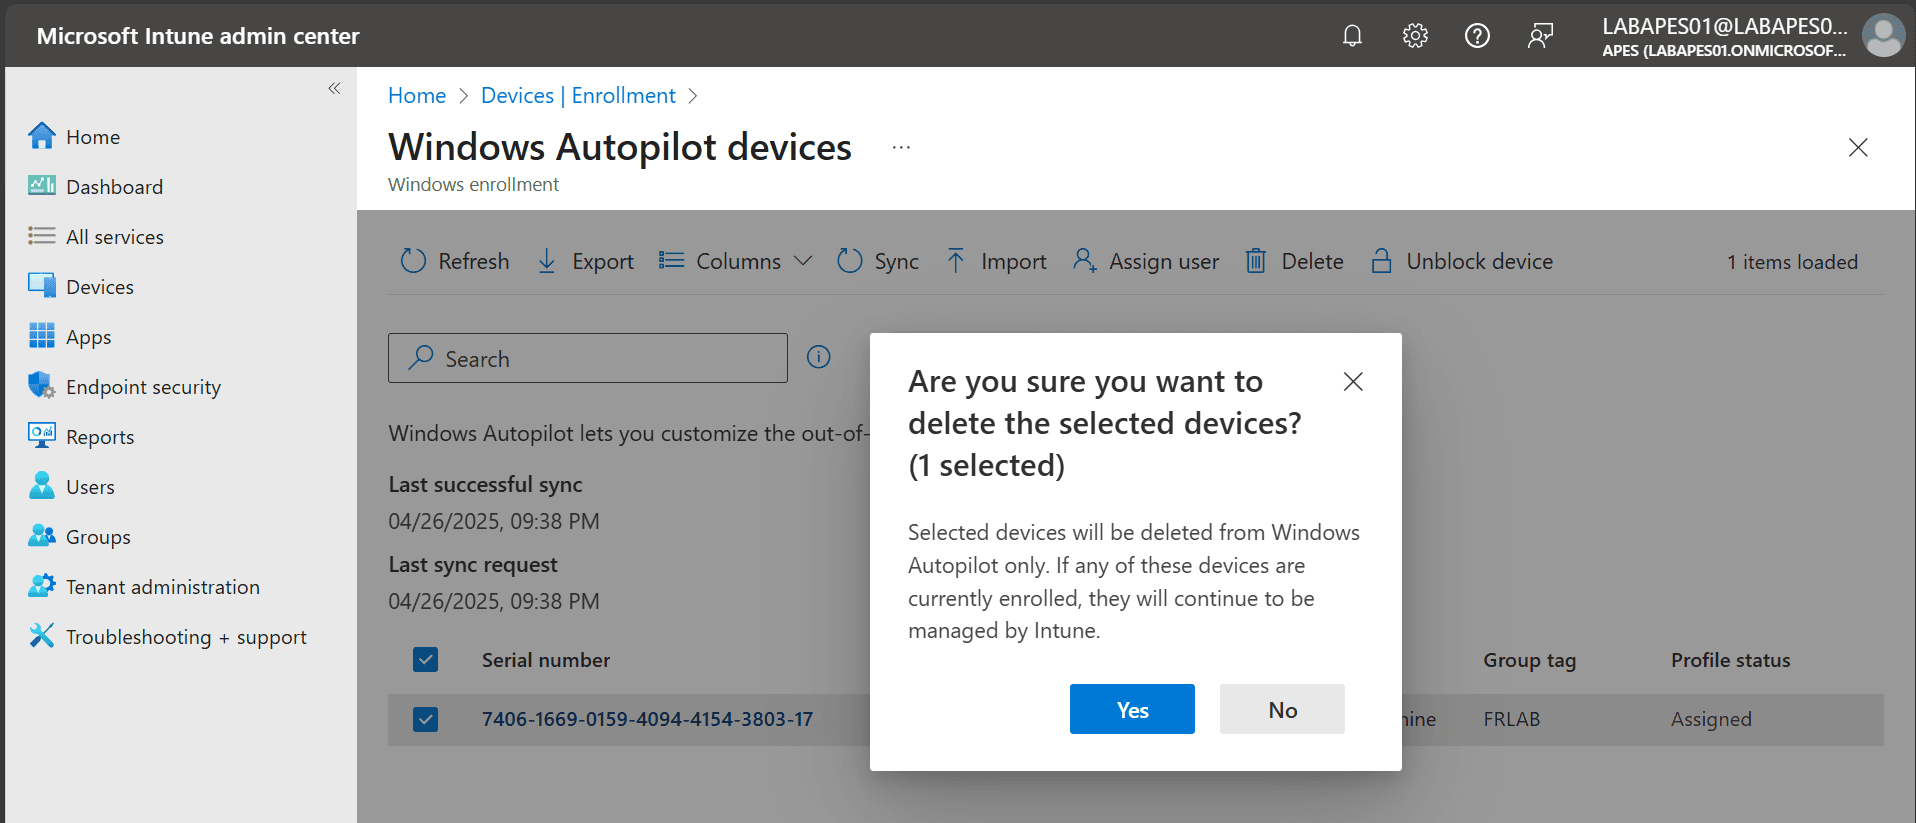Toggle the select-all checkbox in table header
This screenshot has width=1916, height=823.
point(426,659)
